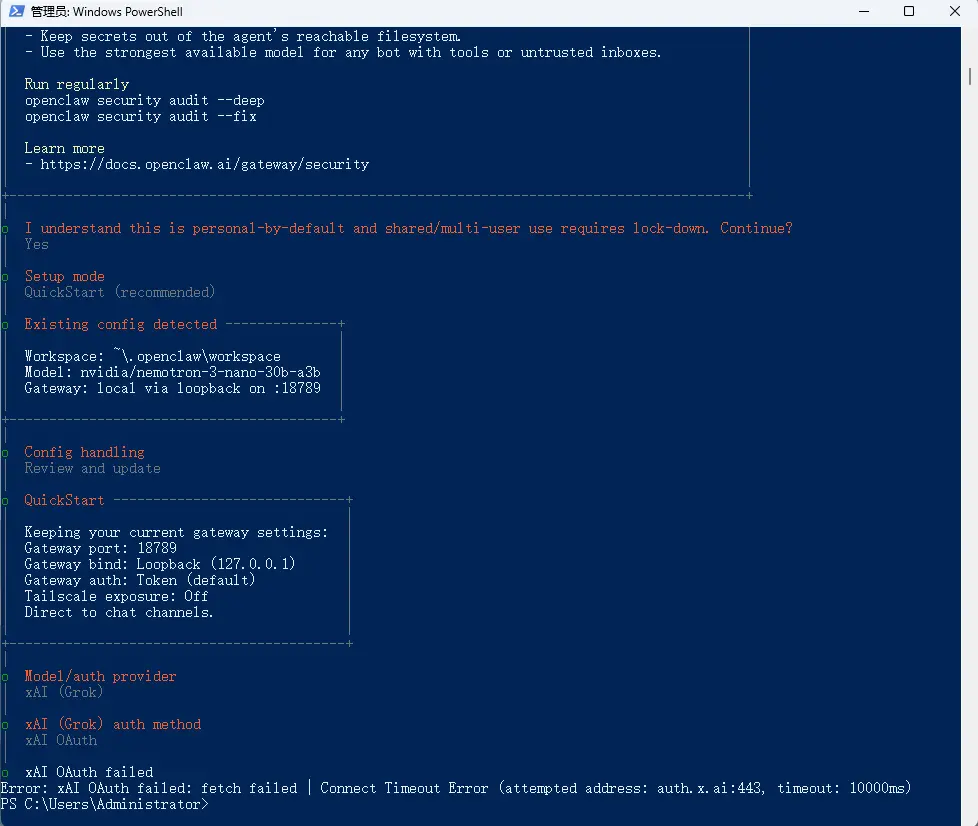Viewport: 978px width, 826px height.
Task: Click the gray "xAI OAuth" answer
Action: (61, 741)
